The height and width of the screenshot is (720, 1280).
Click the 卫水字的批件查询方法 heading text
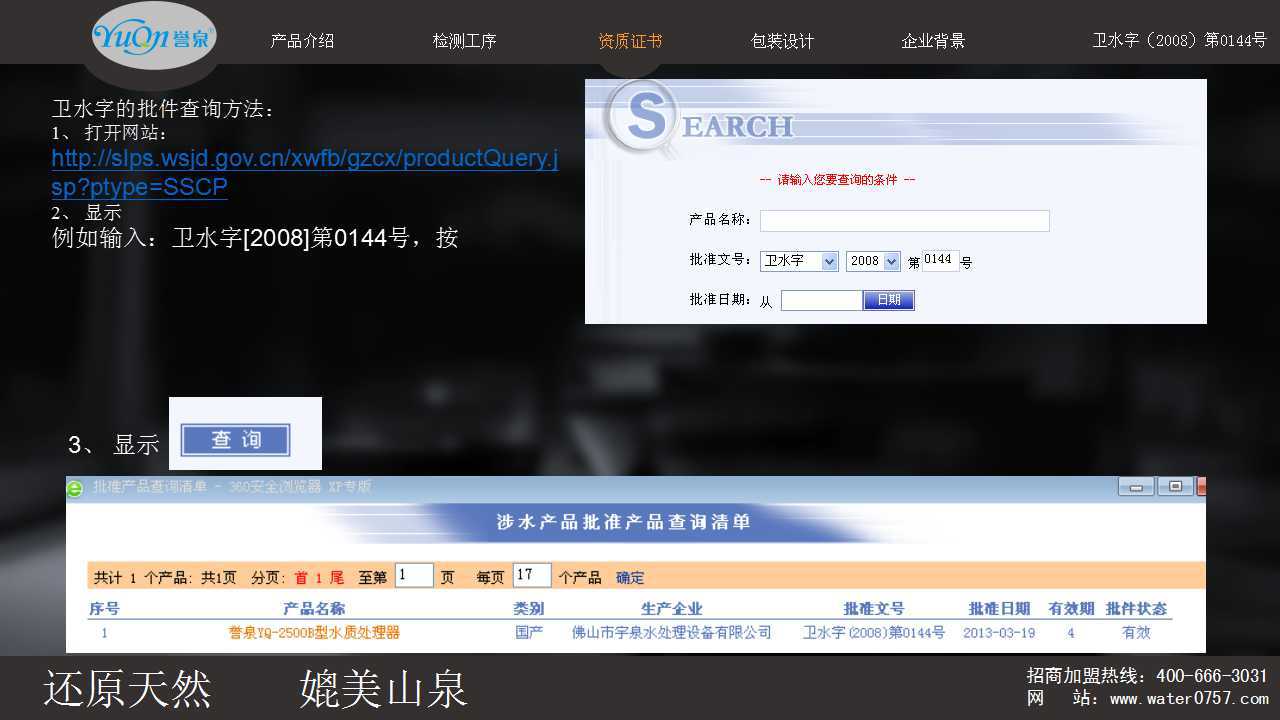(162, 109)
